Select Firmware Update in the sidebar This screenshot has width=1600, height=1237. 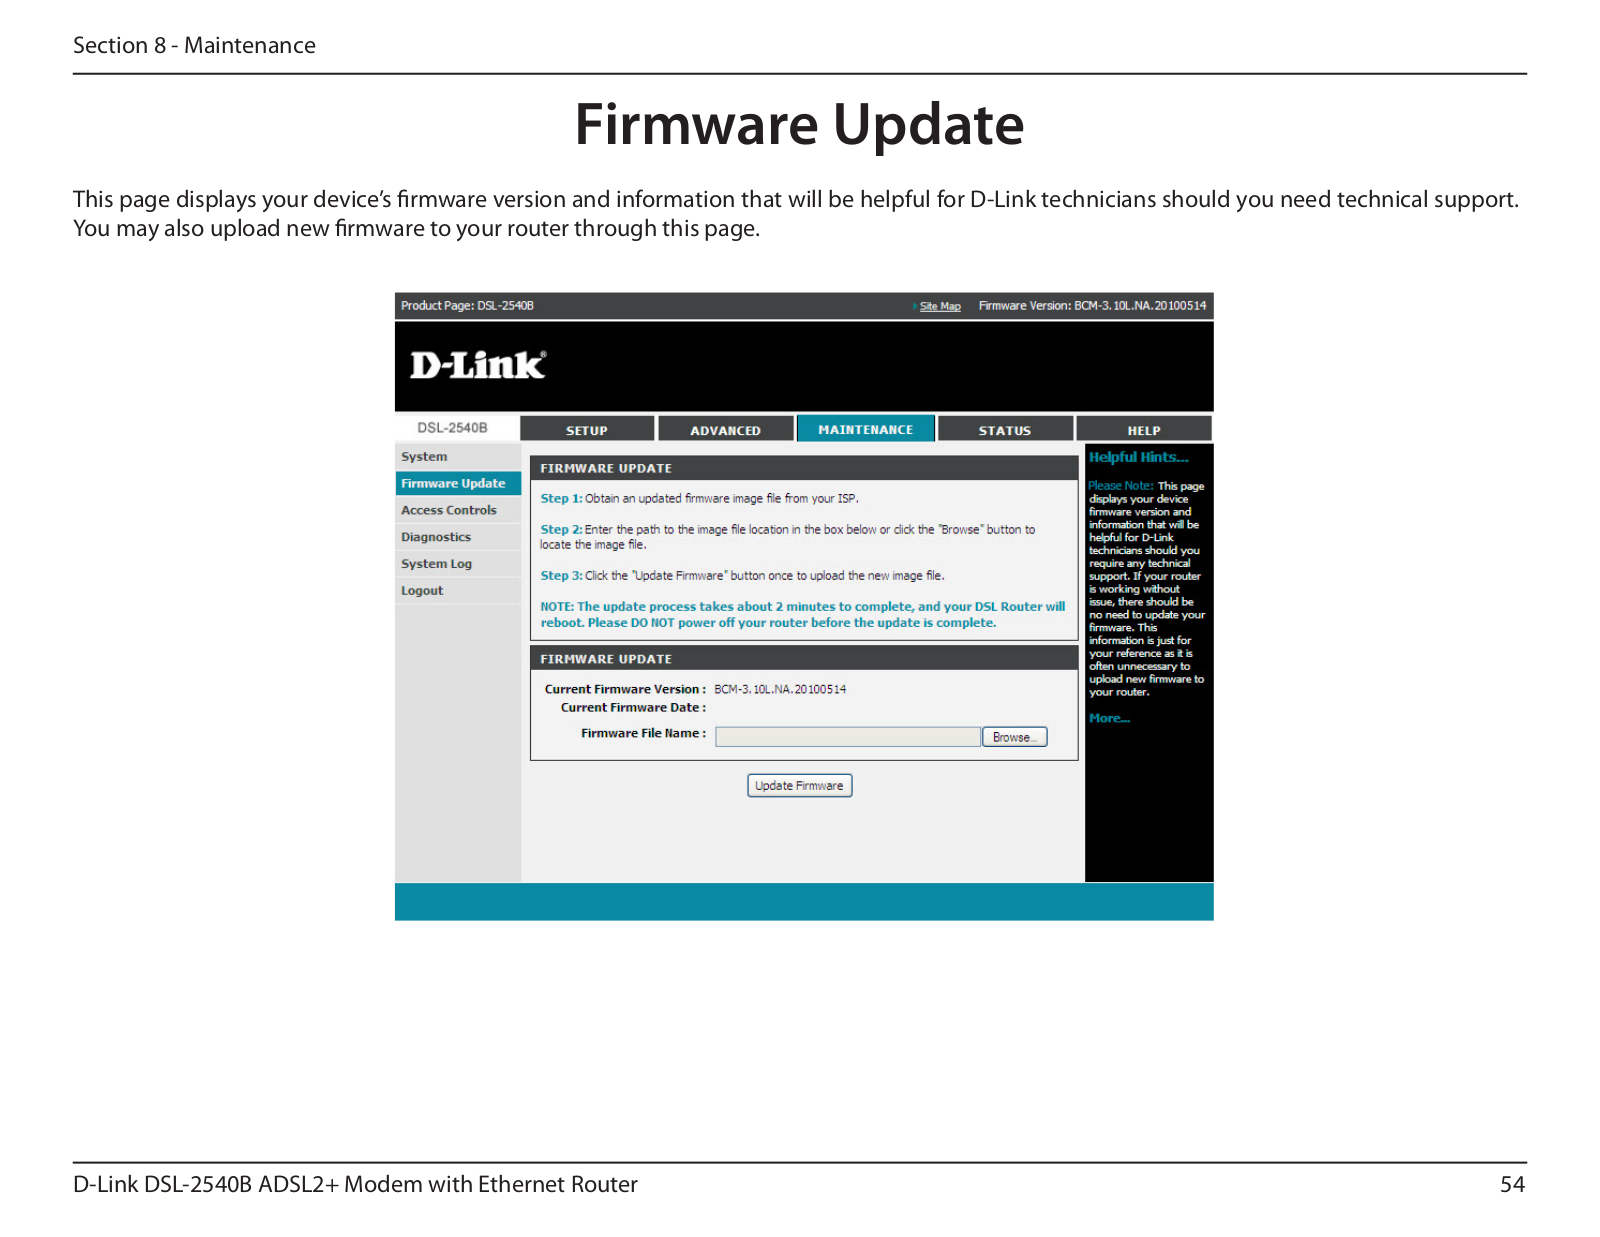pyautogui.click(x=458, y=483)
